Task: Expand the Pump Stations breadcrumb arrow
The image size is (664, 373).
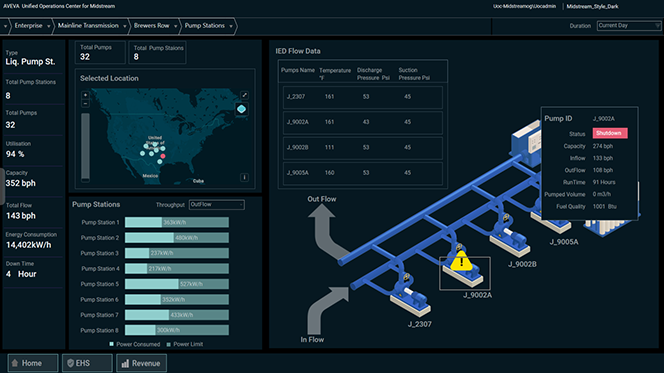Action: (x=231, y=26)
